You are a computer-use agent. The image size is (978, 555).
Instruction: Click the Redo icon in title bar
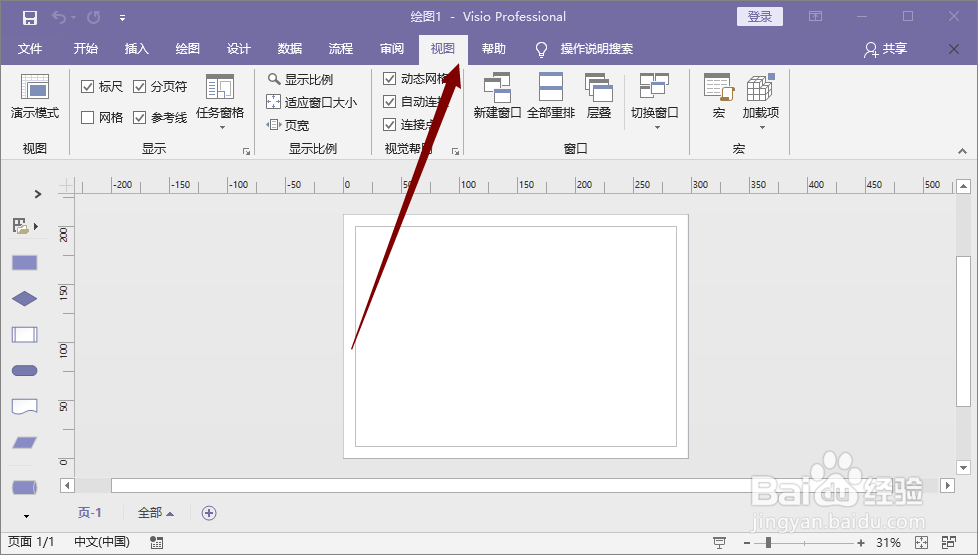(x=94, y=17)
